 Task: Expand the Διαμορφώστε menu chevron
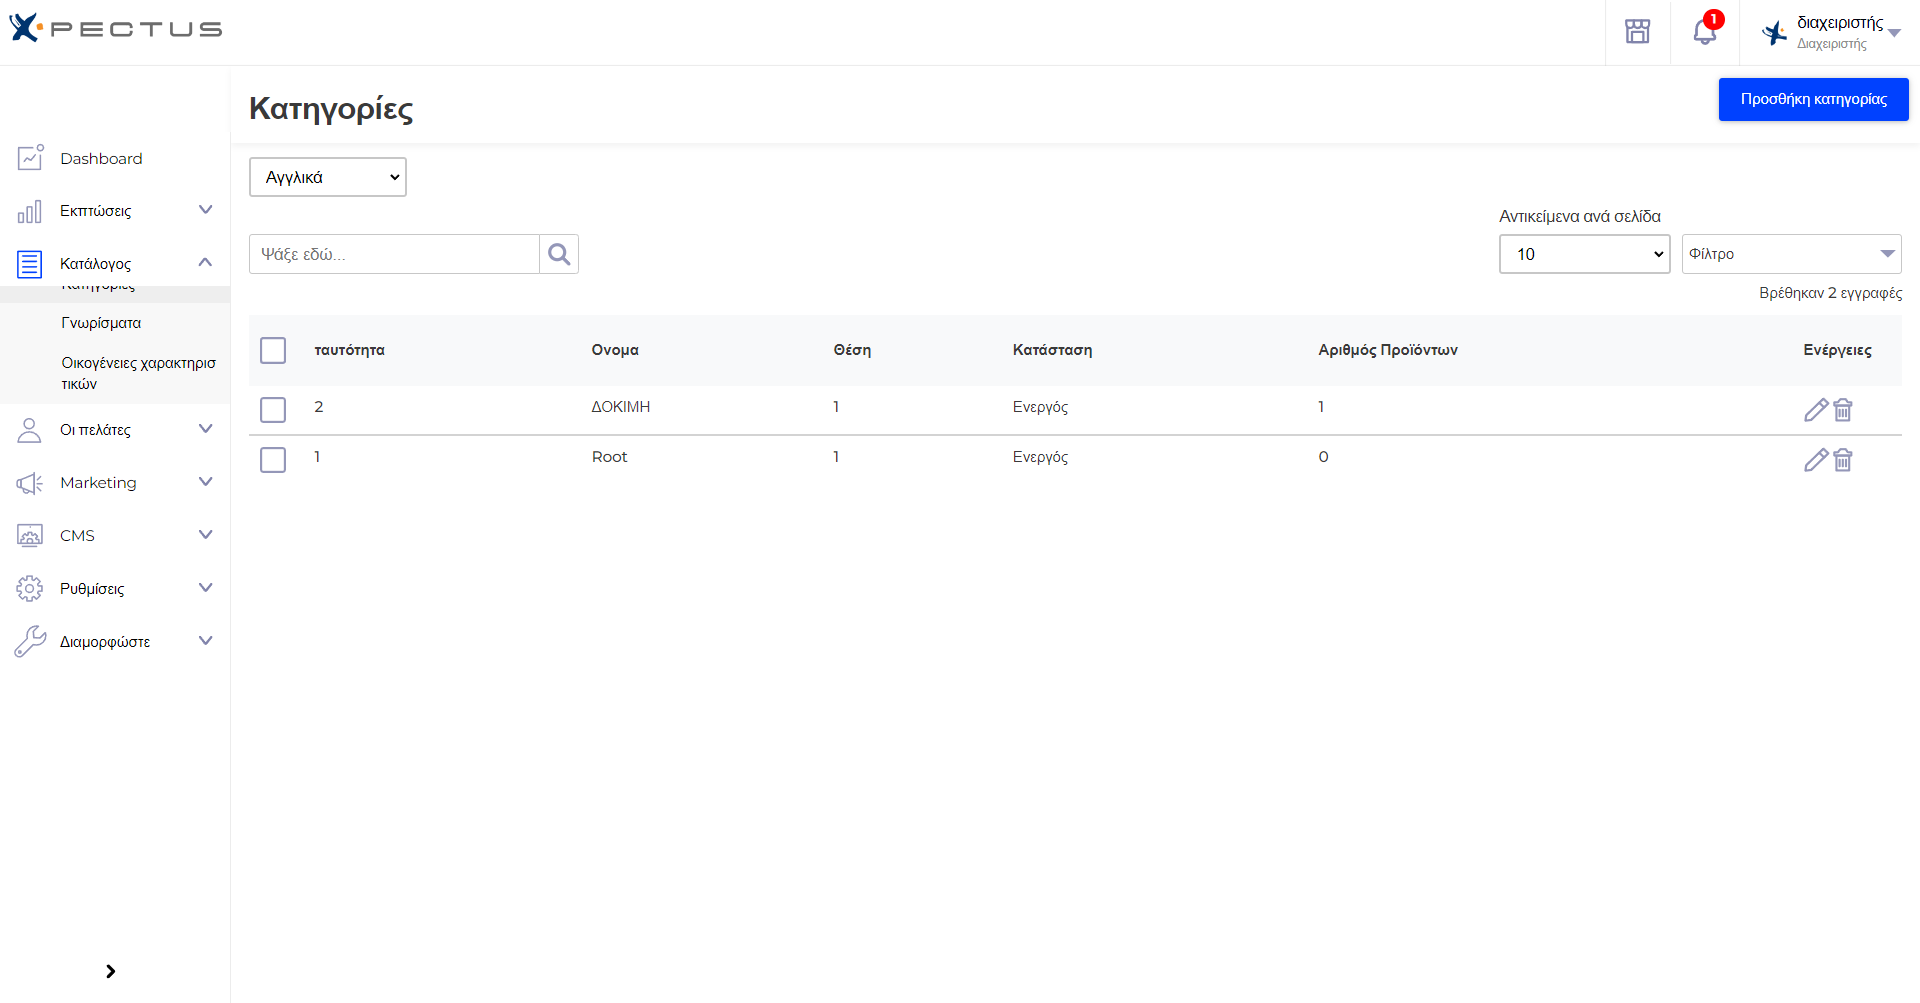pos(206,641)
